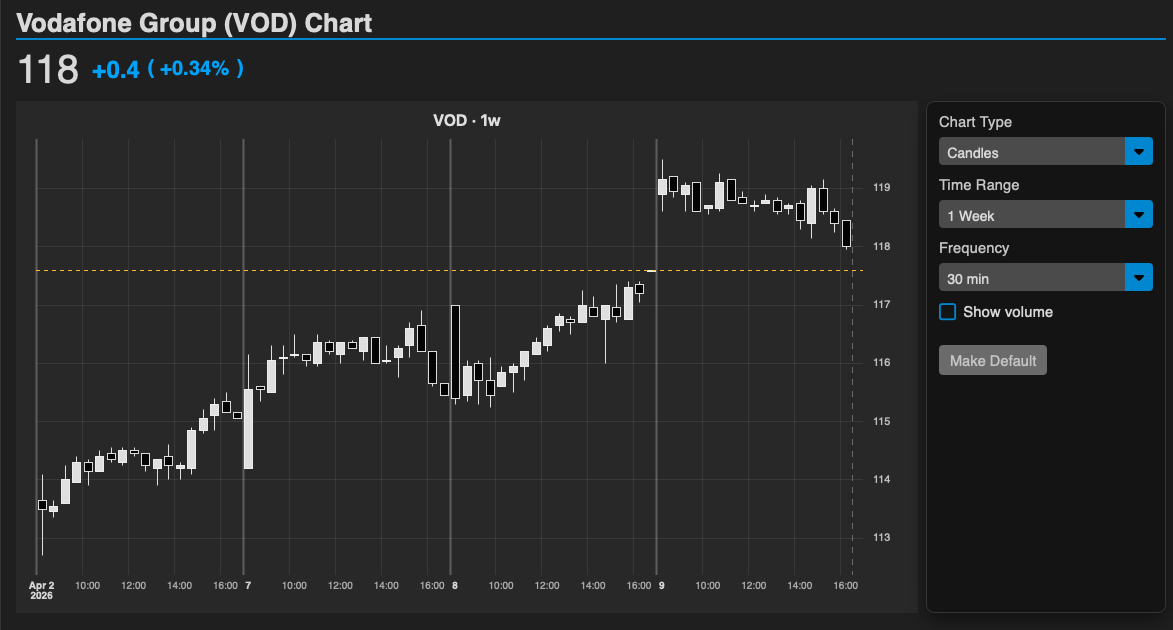Image resolution: width=1173 pixels, height=630 pixels.
Task: Select the VOD · 1w chart title
Action: pos(466,119)
